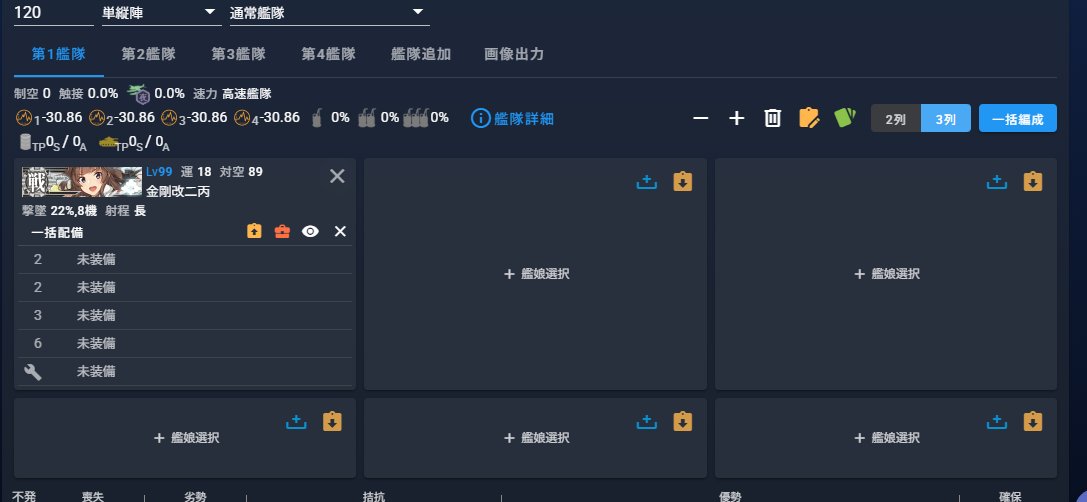Select the wrench expansion 未装備 slot
1087x502 pixels.
pyautogui.click(x=184, y=372)
